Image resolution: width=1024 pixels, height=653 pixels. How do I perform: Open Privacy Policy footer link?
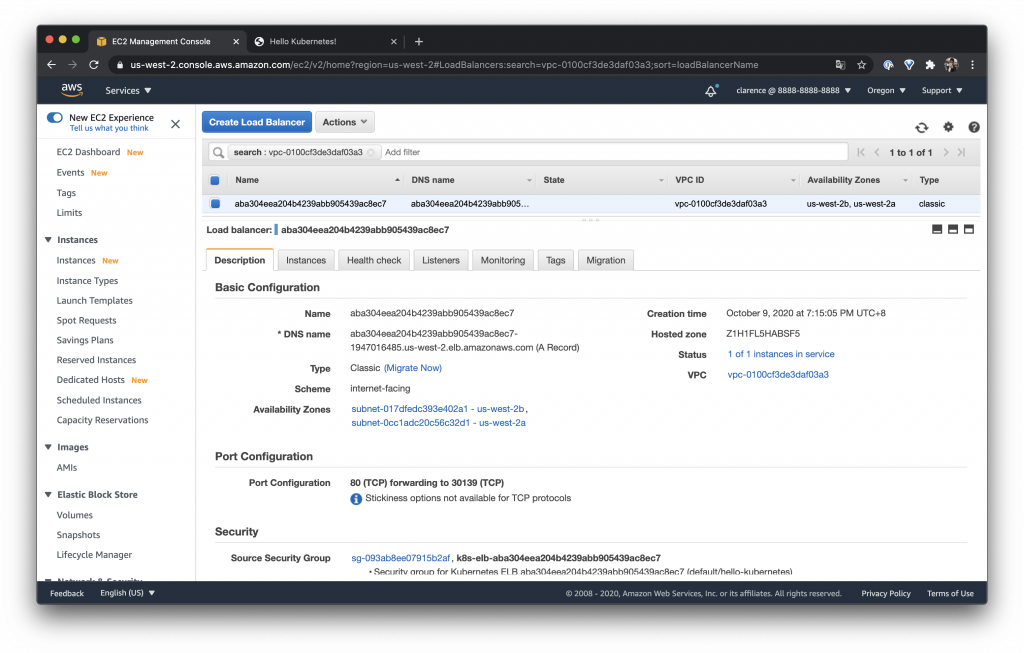pyautogui.click(x=886, y=594)
